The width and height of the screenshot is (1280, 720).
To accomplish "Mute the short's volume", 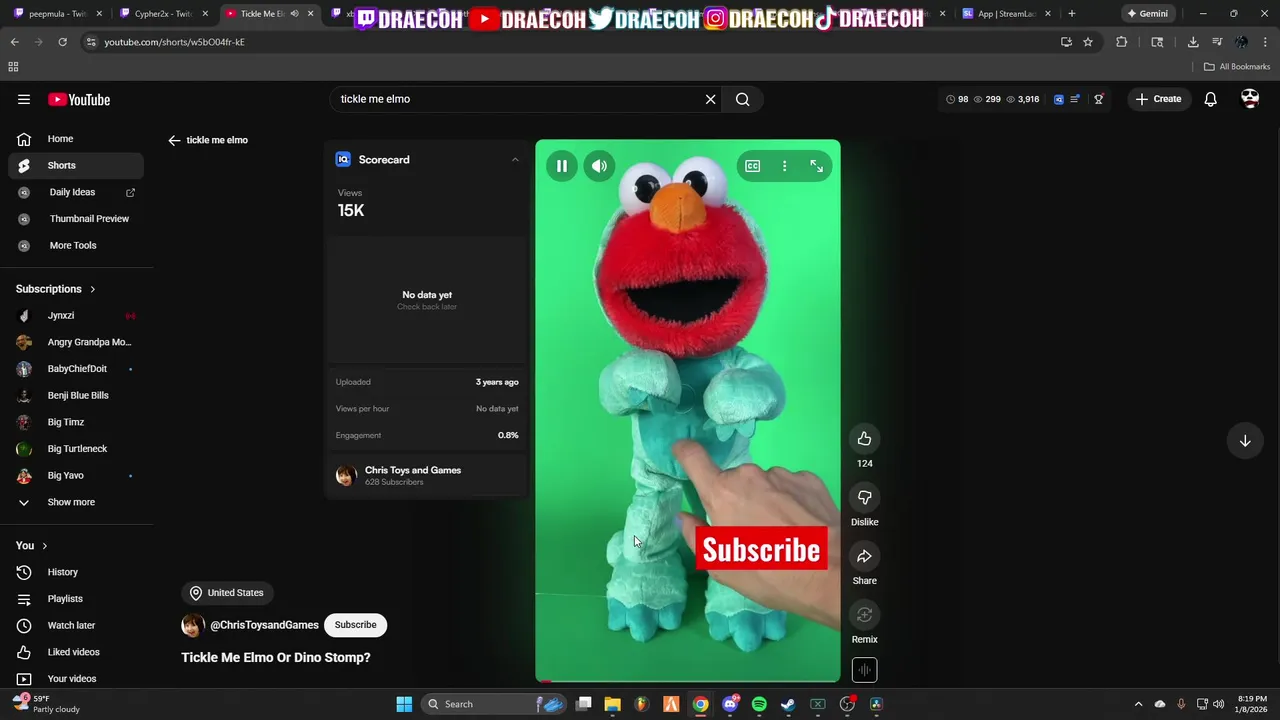I will tap(599, 166).
